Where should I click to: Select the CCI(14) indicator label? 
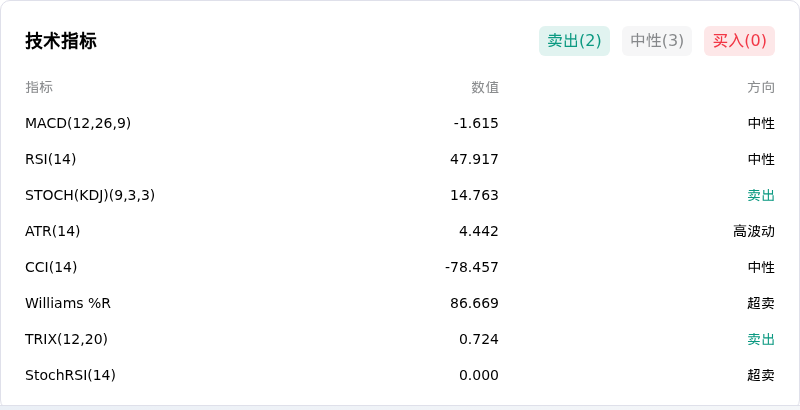coord(51,267)
